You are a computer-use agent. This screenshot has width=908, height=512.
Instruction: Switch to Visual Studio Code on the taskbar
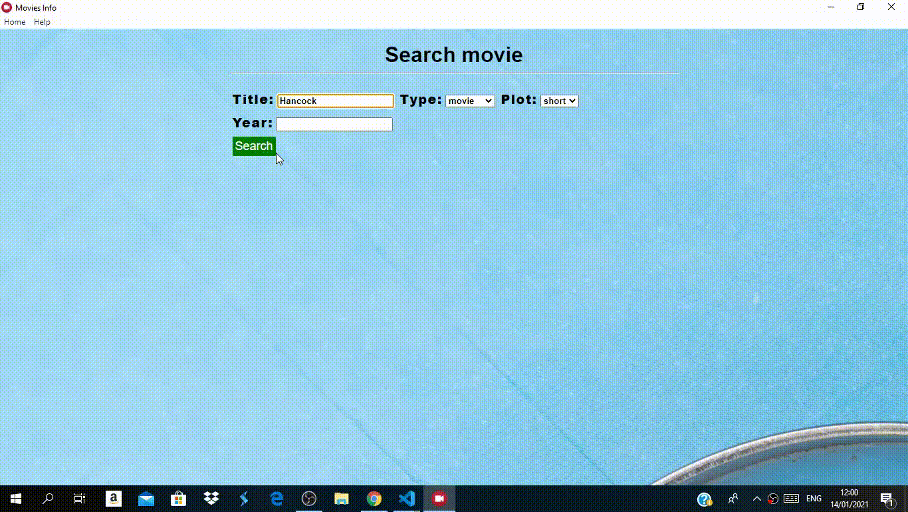tap(407, 499)
